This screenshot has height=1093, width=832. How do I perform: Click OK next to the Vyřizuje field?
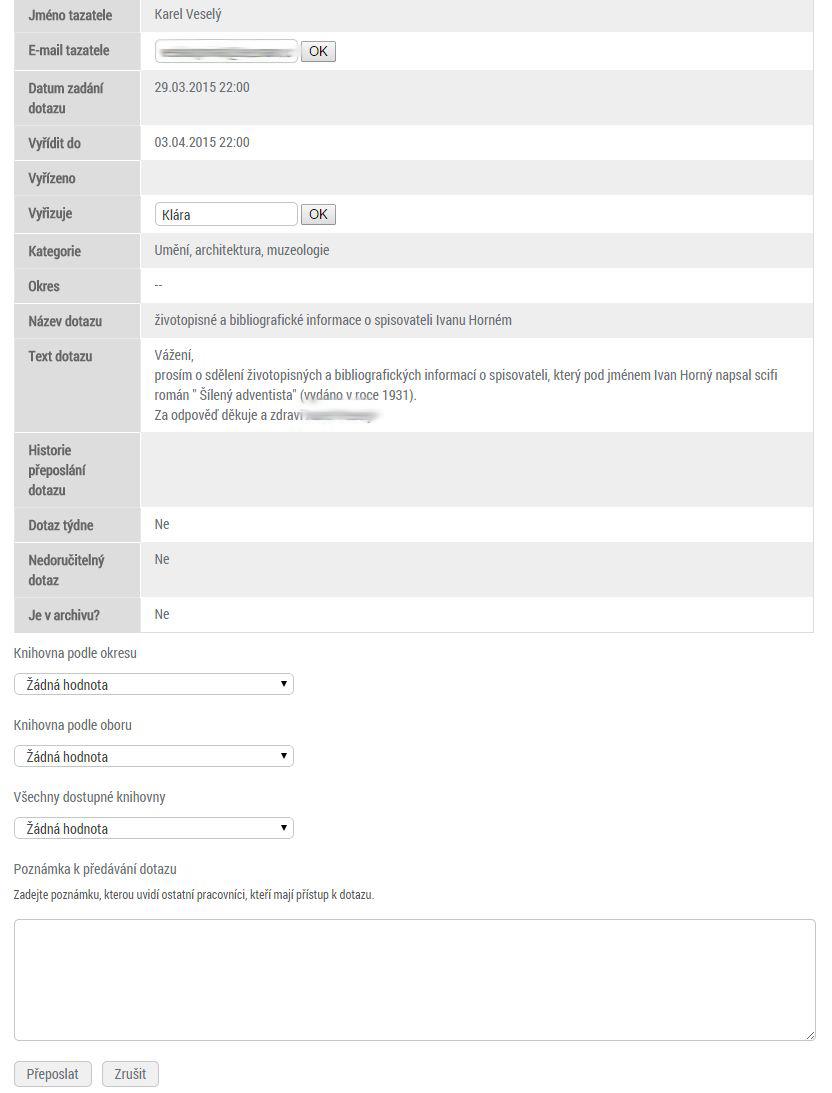pos(318,215)
